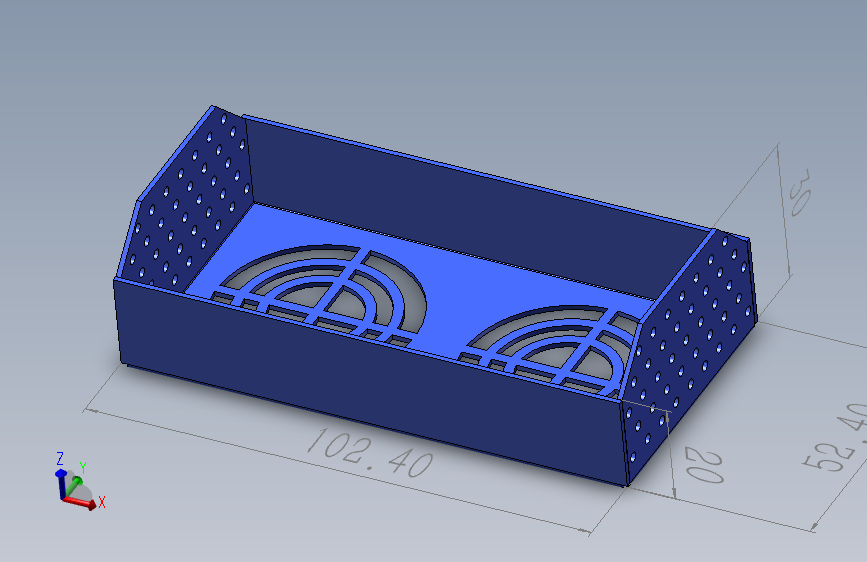This screenshot has width=867, height=562.
Task: Click the 30 dimension value
Action: click(800, 191)
